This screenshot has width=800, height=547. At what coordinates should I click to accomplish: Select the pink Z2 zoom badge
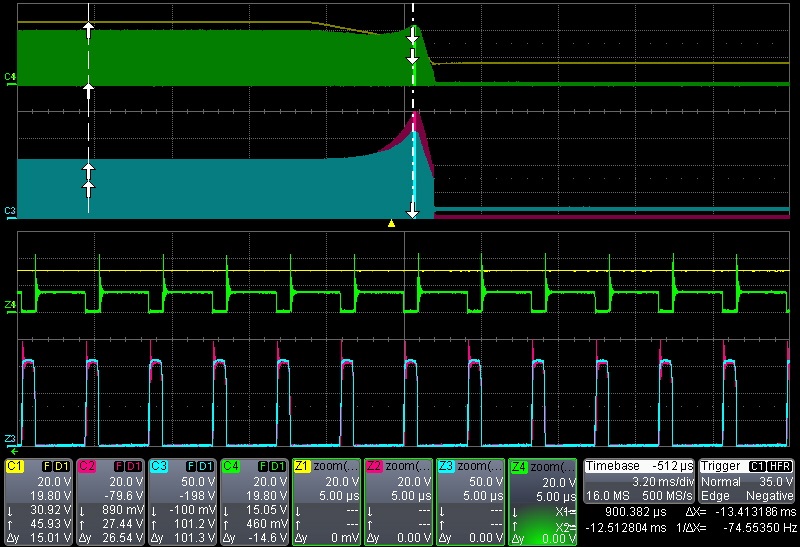tap(374, 466)
